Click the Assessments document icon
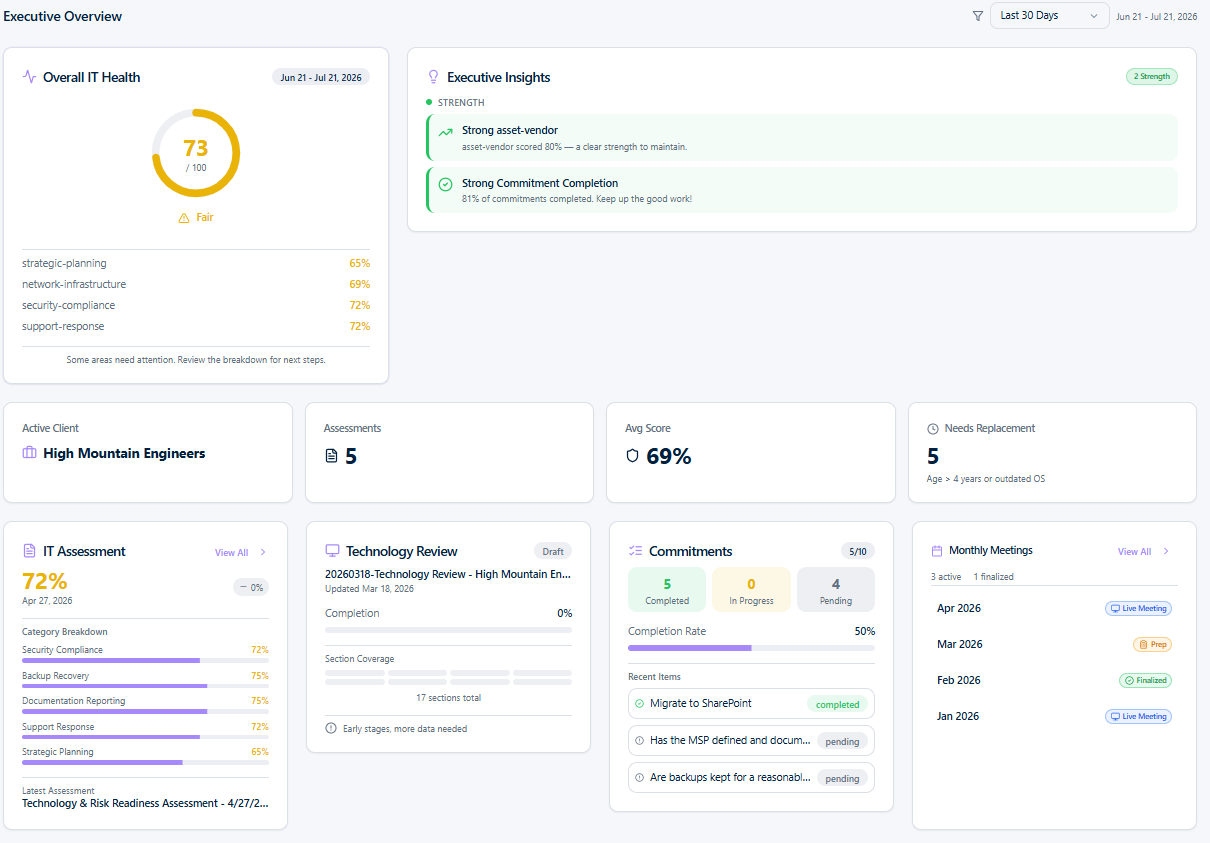The width and height of the screenshot is (1210, 843). click(x=332, y=457)
